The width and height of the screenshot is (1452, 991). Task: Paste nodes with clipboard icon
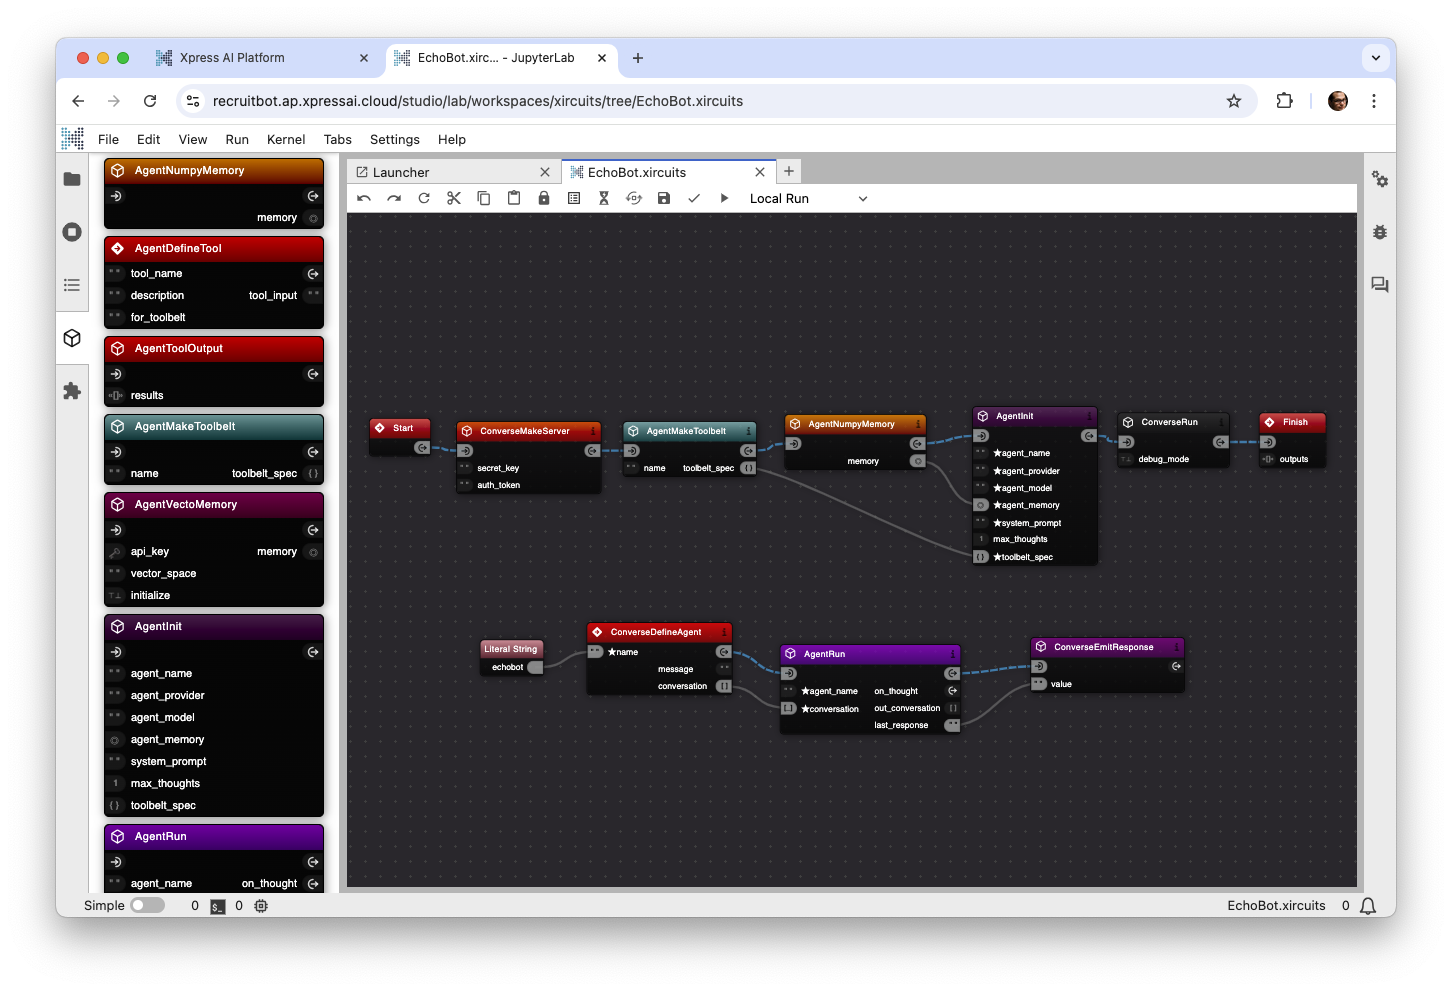click(x=514, y=198)
